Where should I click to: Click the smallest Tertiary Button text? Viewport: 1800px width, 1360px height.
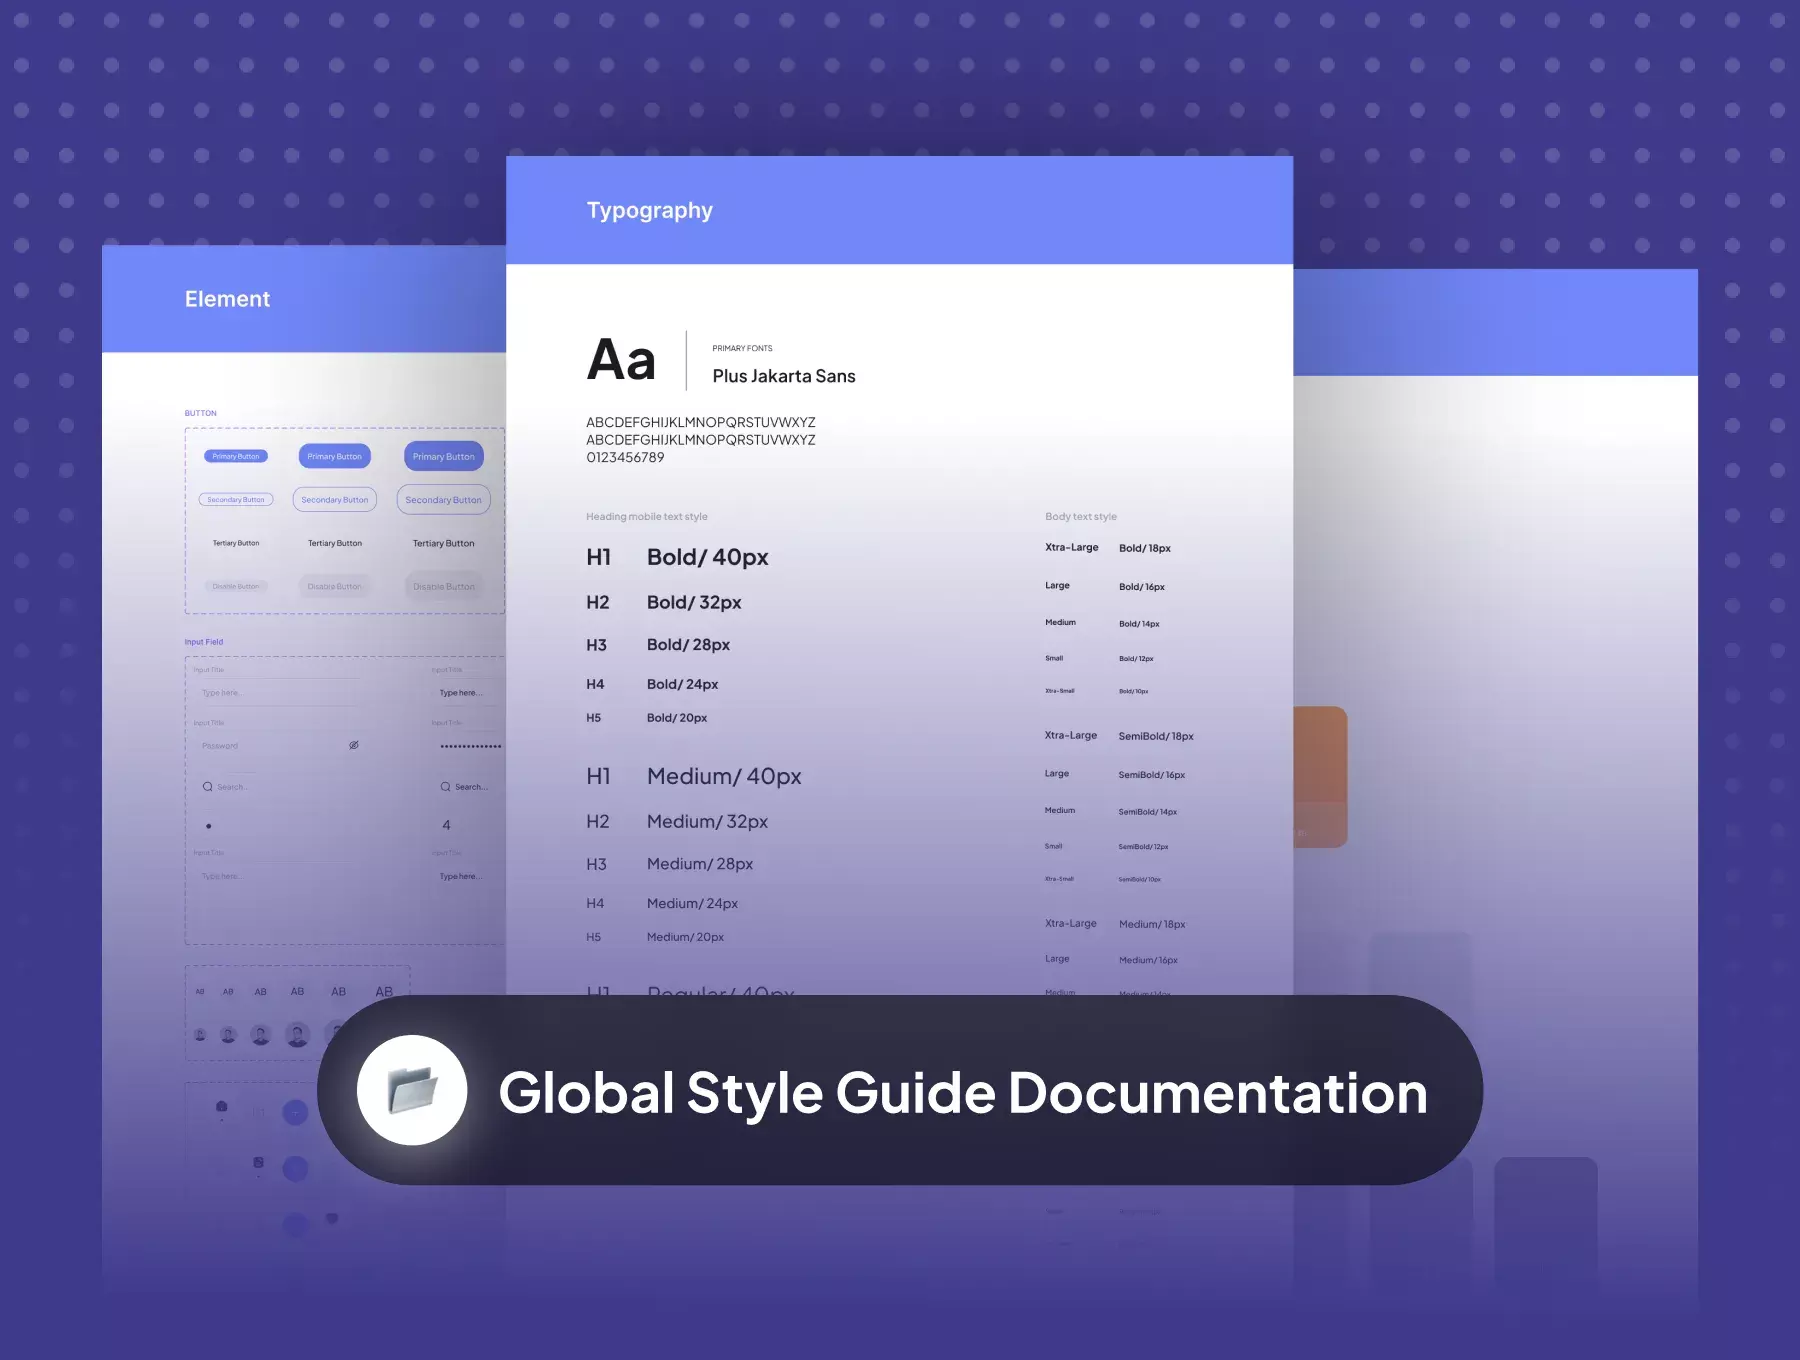(236, 543)
